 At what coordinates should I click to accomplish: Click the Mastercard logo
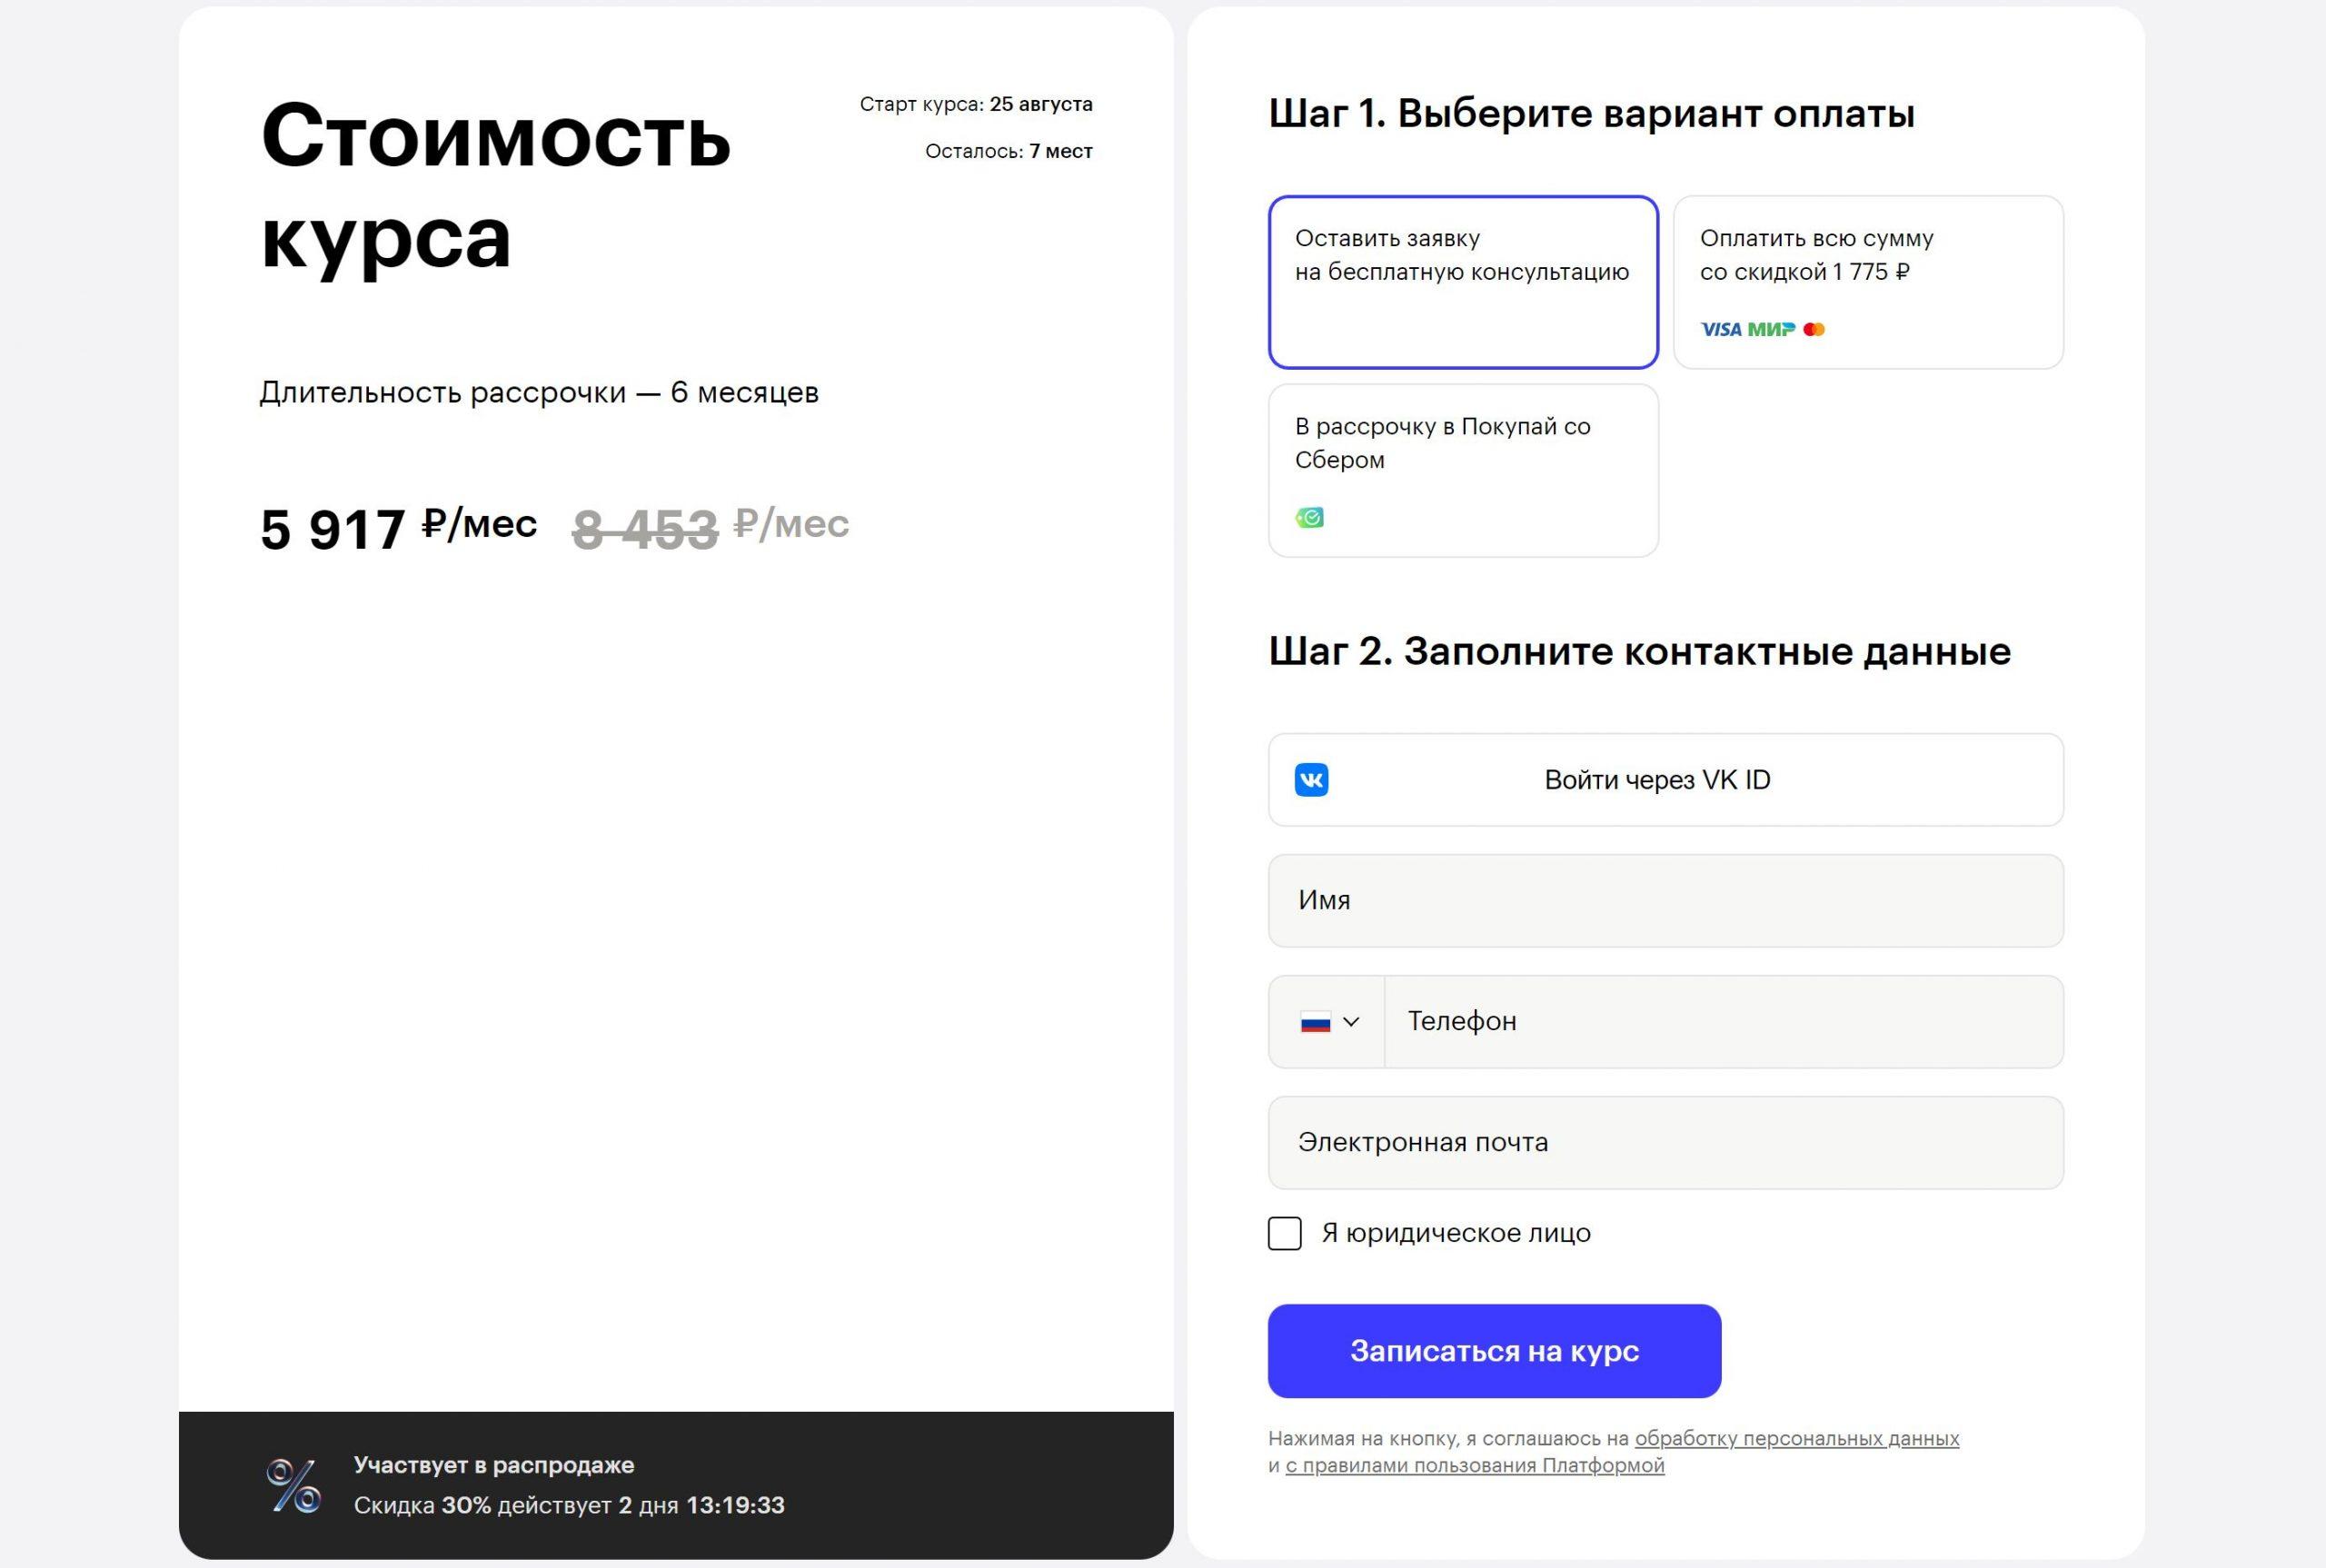[1814, 329]
